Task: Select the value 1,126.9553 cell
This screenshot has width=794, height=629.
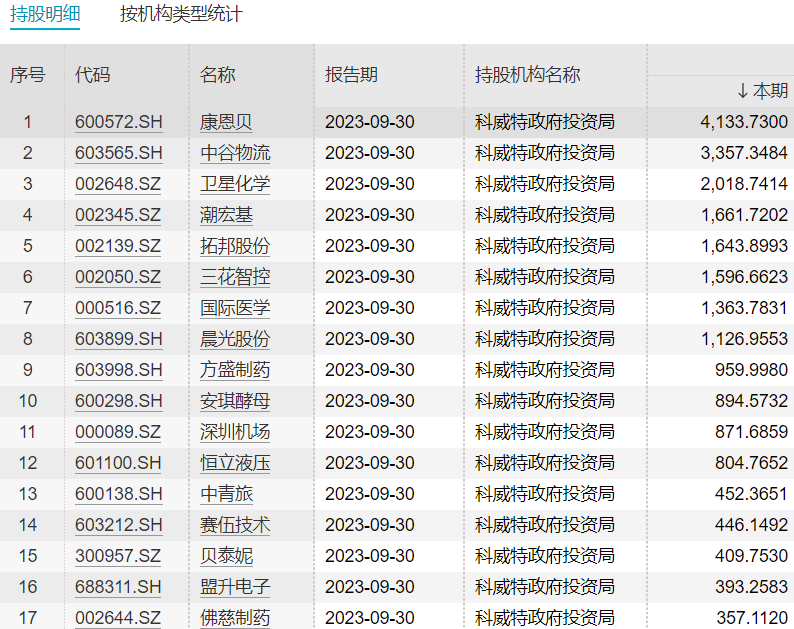Action: (744, 339)
